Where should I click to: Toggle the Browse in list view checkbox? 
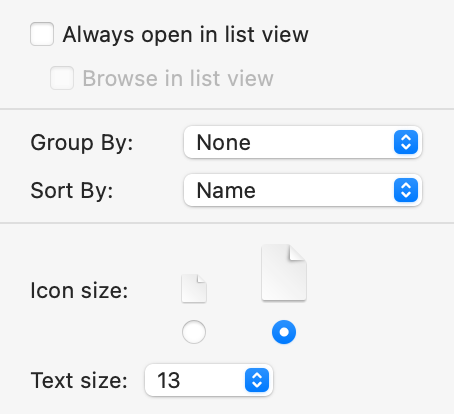point(62,78)
